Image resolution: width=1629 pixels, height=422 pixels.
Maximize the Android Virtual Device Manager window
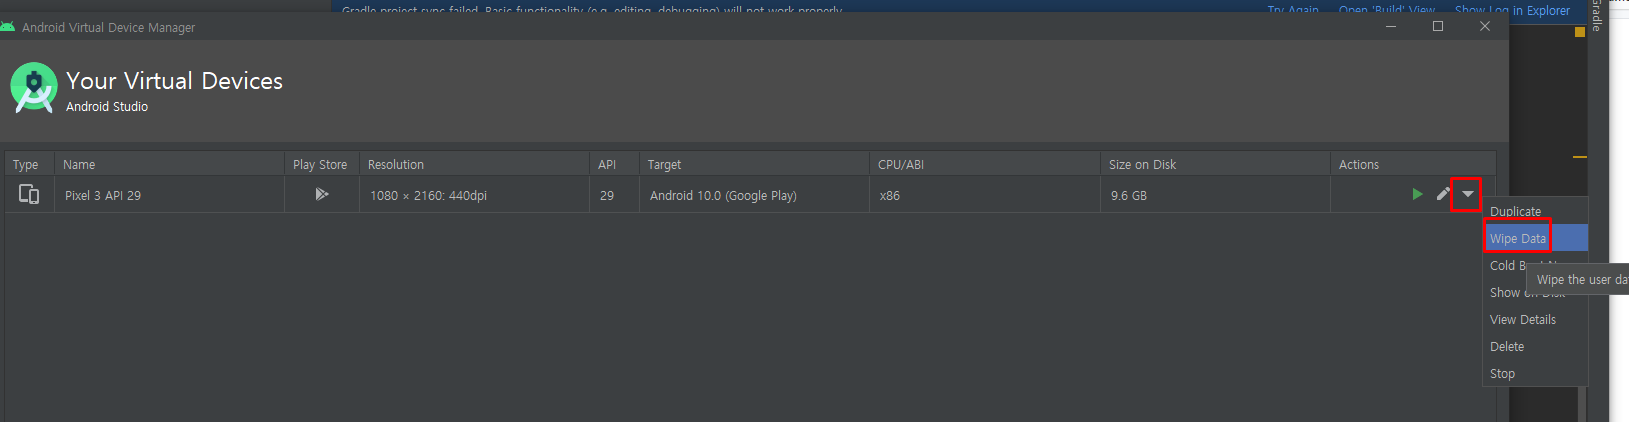point(1438,26)
